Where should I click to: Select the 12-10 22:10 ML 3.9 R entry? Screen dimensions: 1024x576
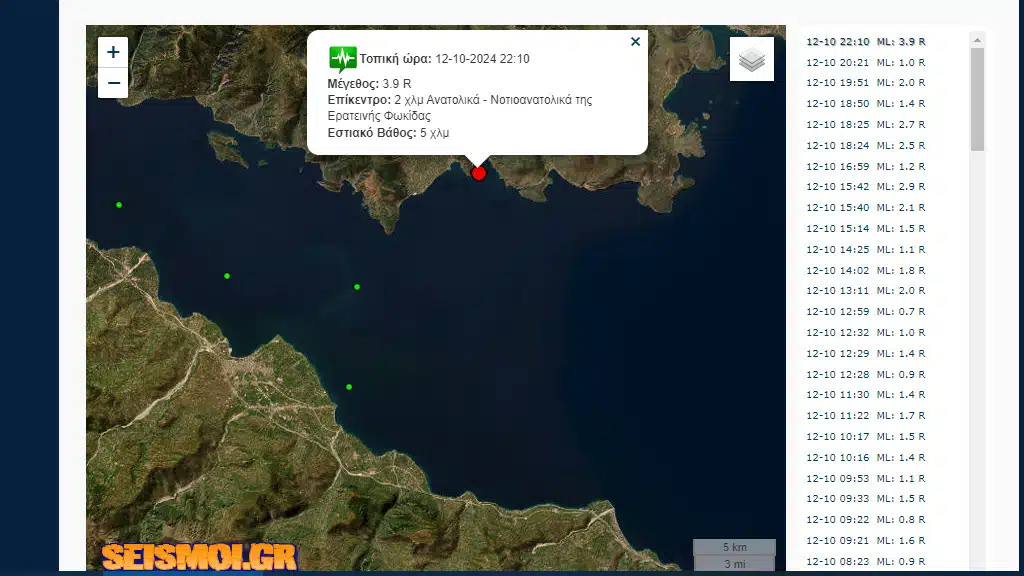pyautogui.click(x=865, y=41)
